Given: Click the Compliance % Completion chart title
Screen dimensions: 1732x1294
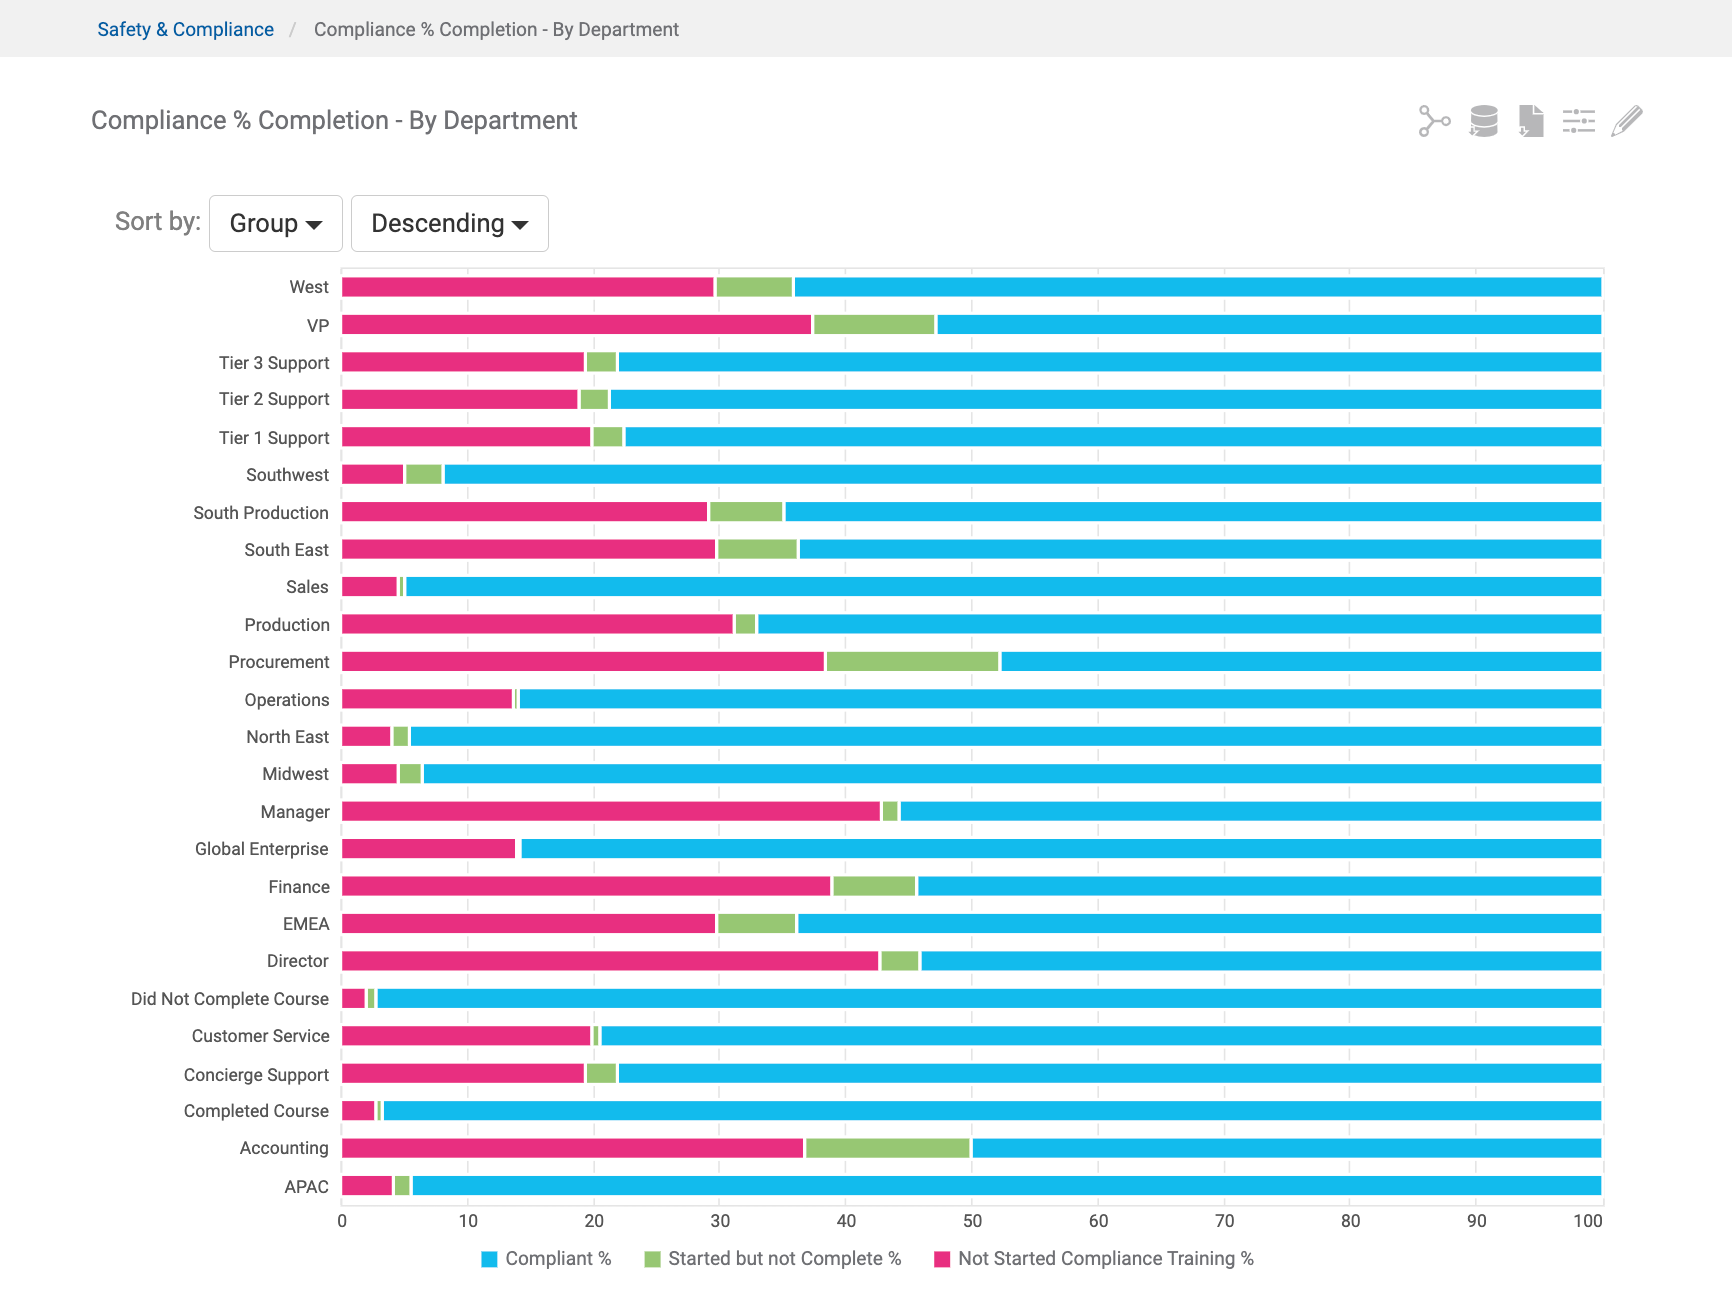Looking at the screenshot, I should click(334, 120).
